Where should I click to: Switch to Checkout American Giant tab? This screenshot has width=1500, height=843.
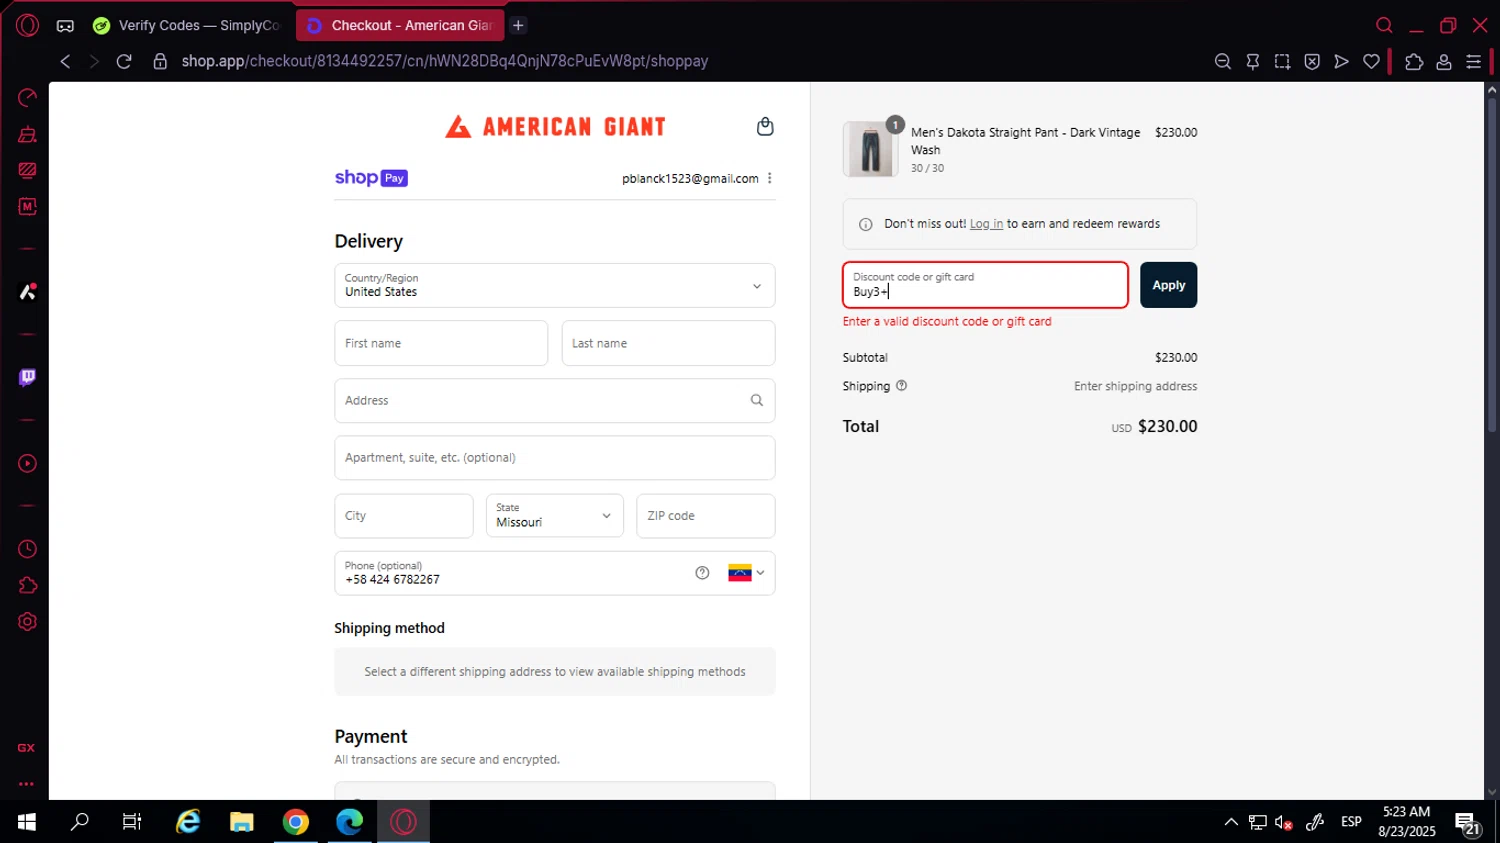[400, 25]
